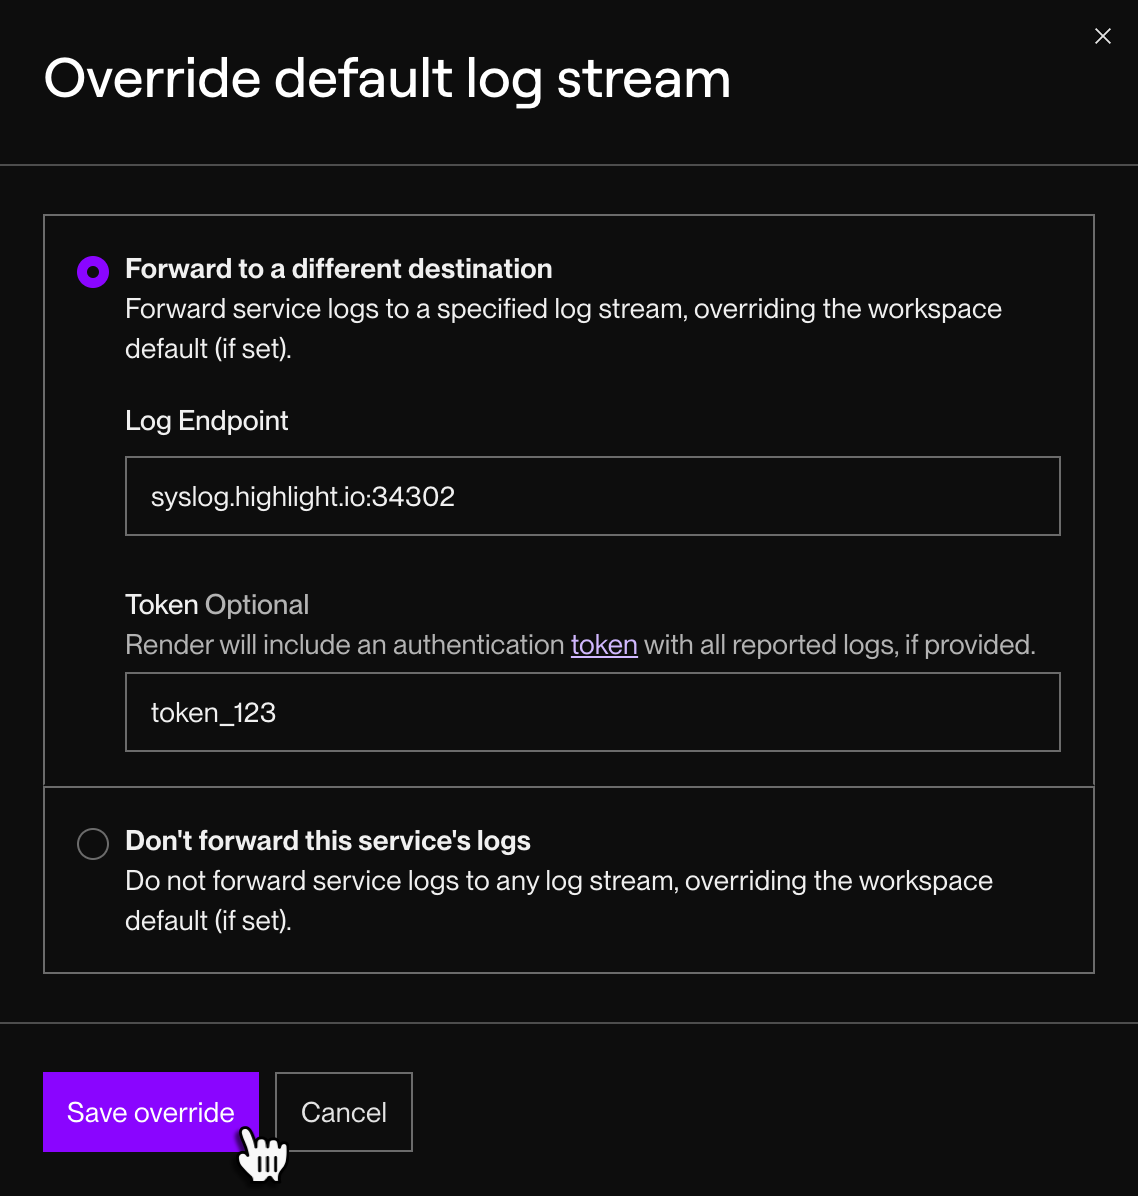Click the Save override button
1138x1196 pixels.
click(x=150, y=1111)
